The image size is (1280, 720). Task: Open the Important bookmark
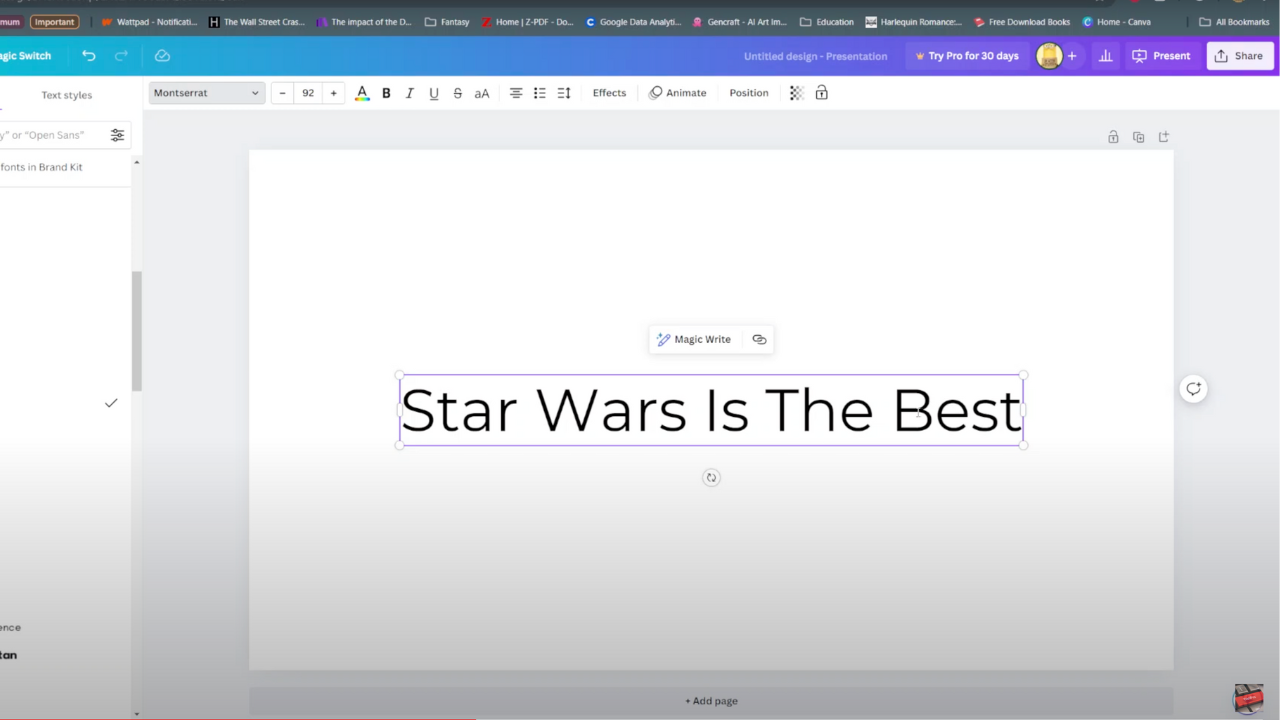(x=54, y=22)
